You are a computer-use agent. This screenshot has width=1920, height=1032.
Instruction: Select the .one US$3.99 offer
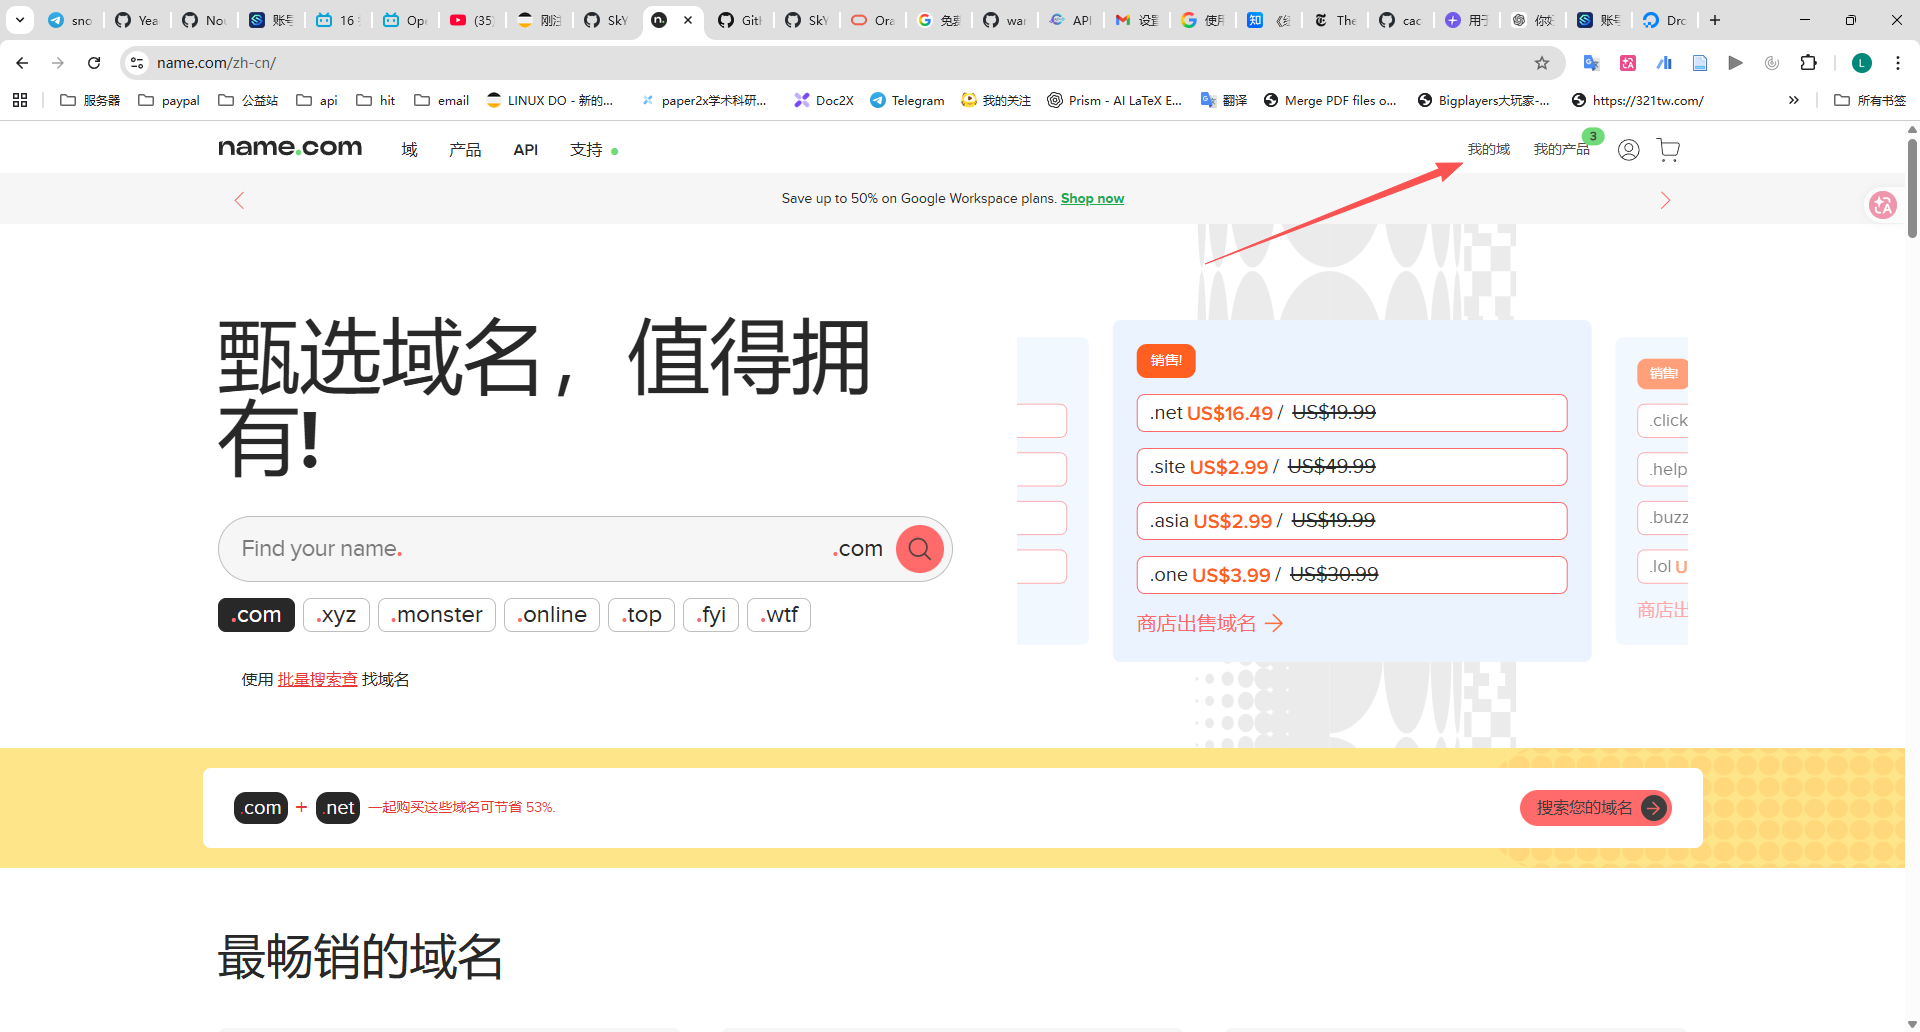[x=1352, y=575]
